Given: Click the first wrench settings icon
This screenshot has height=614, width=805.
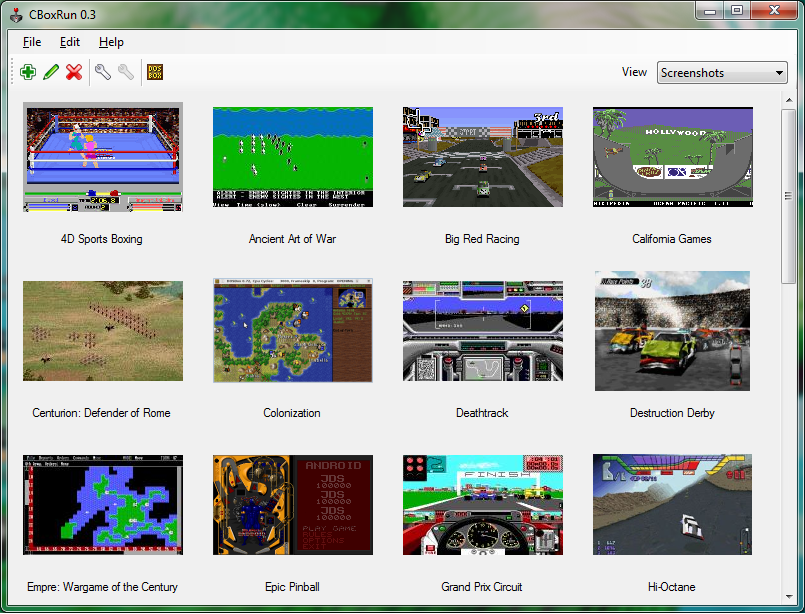Looking at the screenshot, I should 102,72.
